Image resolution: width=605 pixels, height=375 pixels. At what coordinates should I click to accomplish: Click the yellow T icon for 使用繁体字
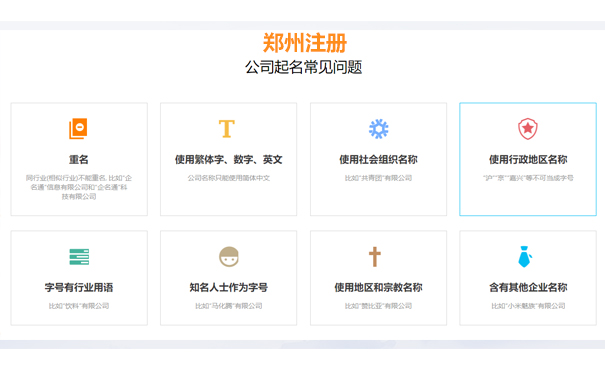[227, 128]
